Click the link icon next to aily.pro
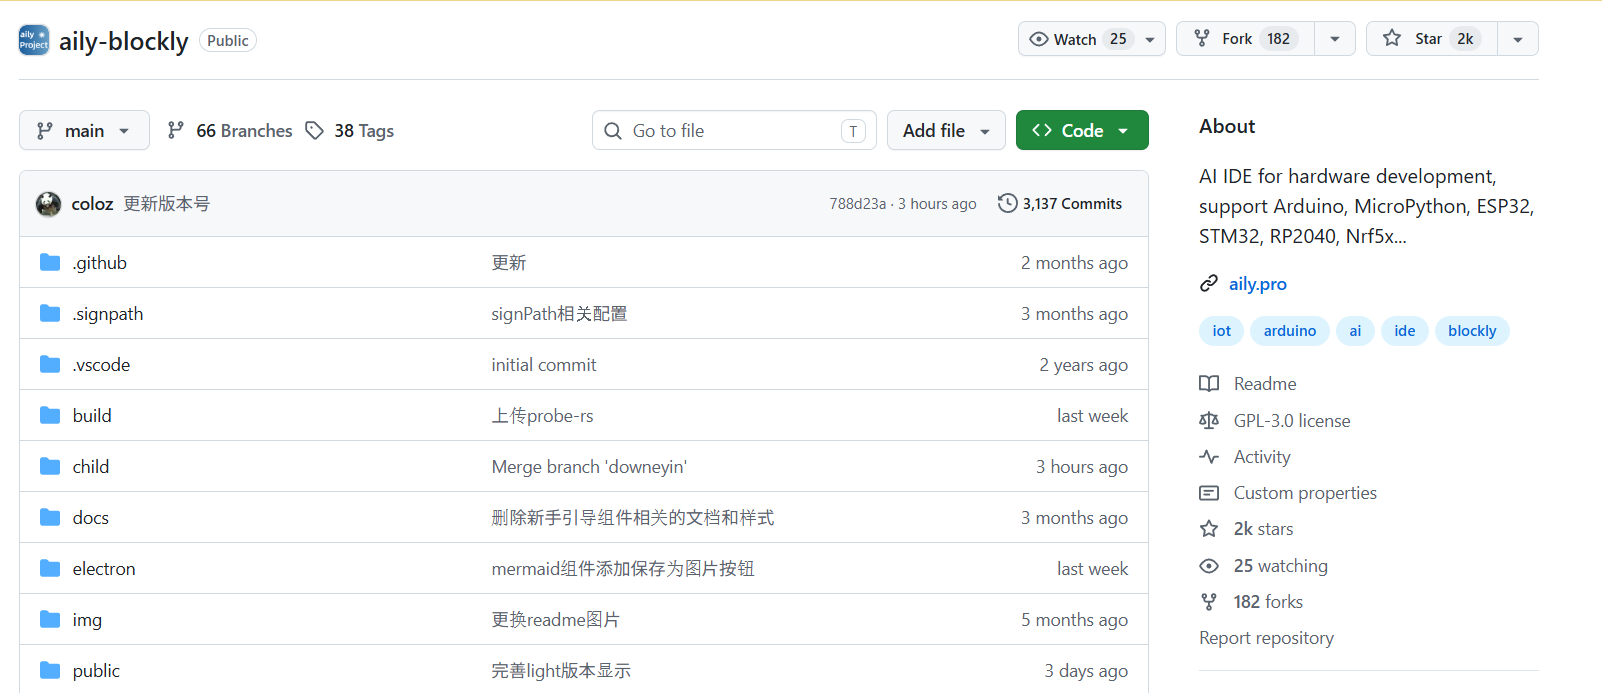This screenshot has width=1602, height=693. click(x=1209, y=284)
